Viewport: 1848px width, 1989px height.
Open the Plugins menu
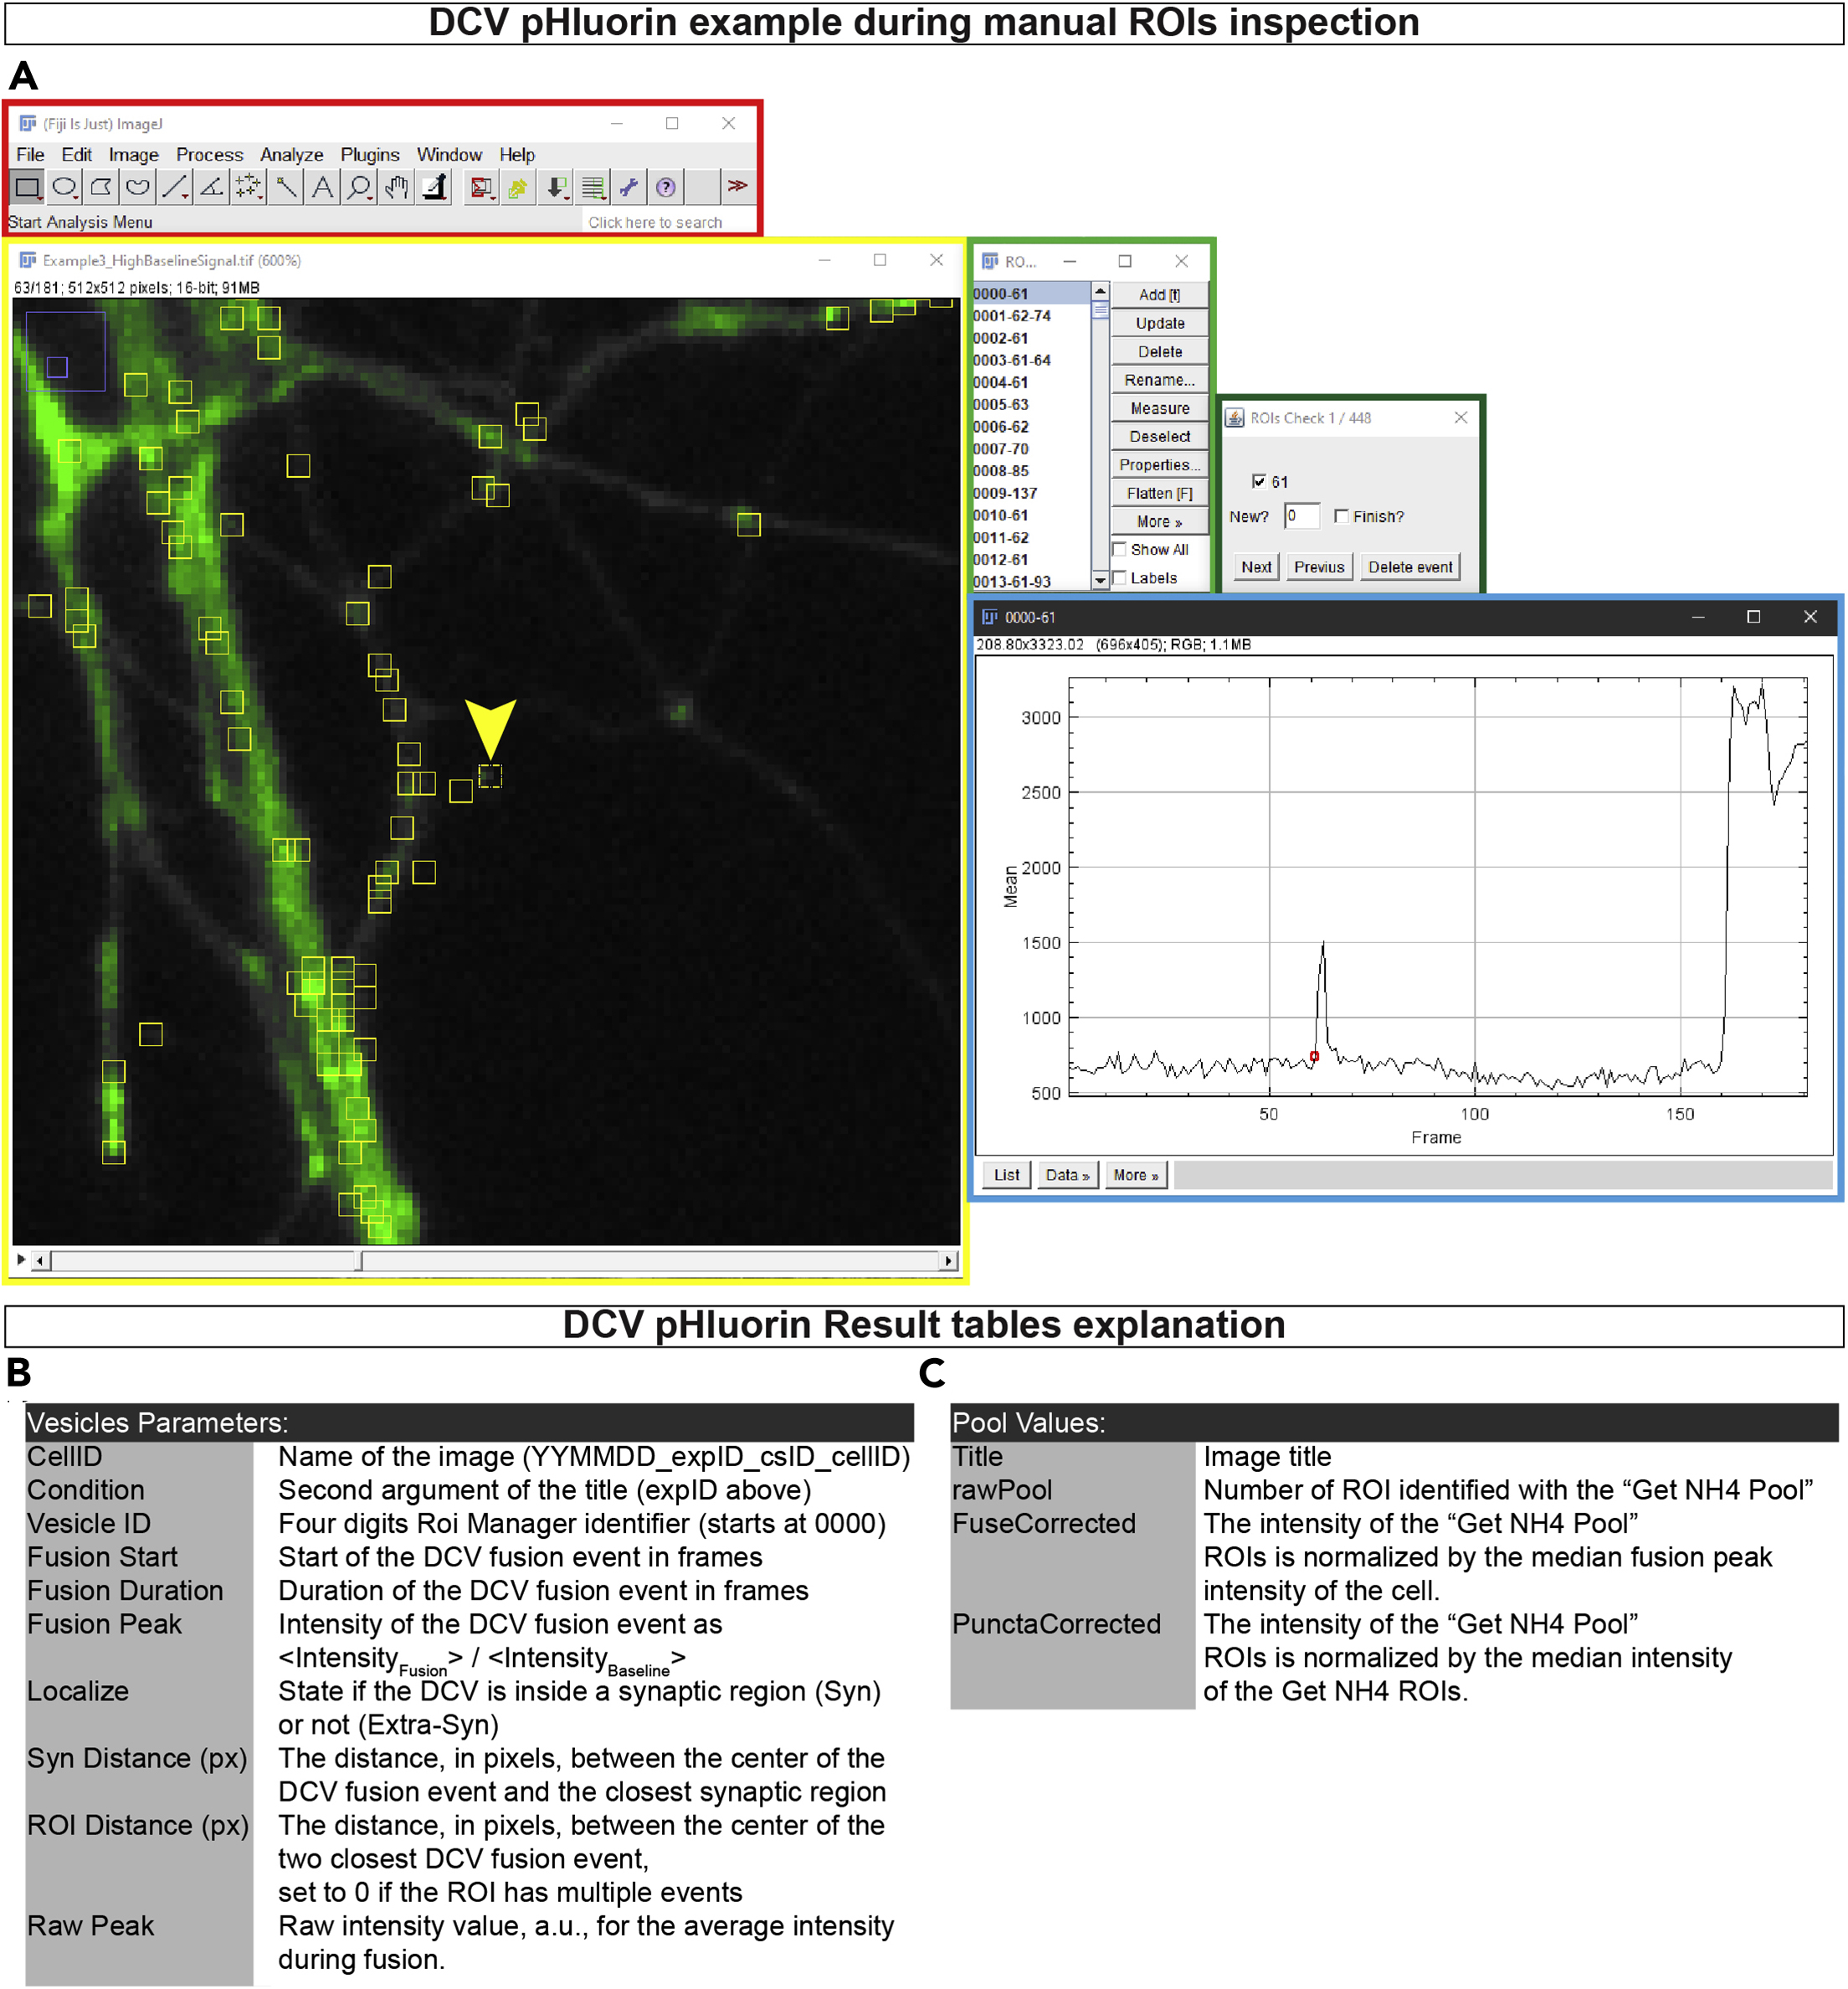369,155
